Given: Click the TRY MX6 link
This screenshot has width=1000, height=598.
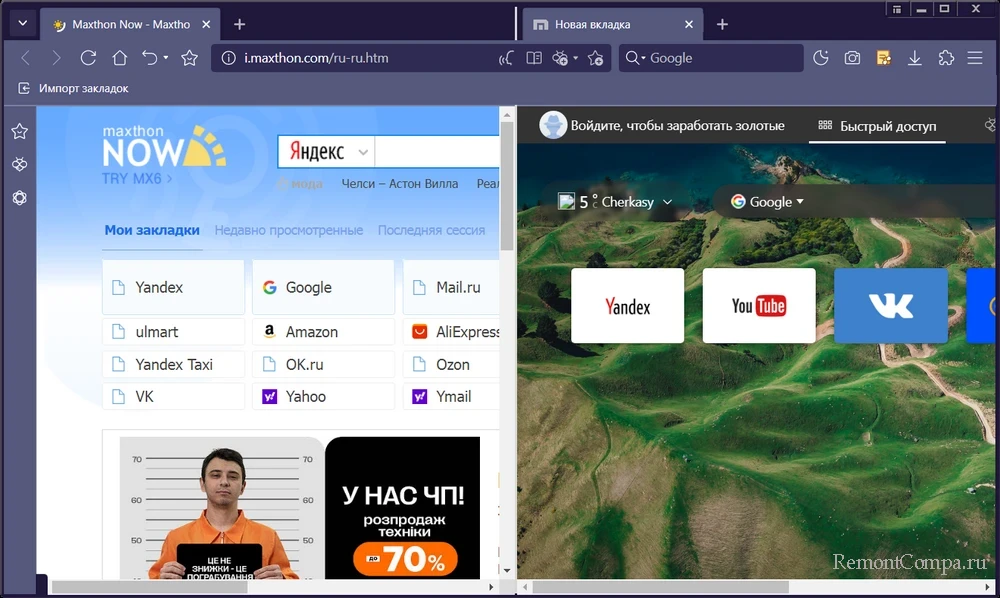Looking at the screenshot, I should [x=136, y=179].
